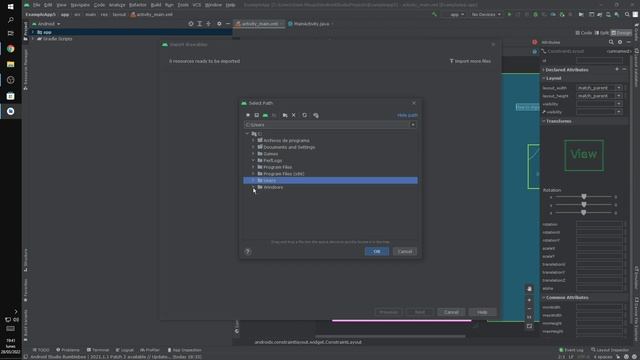640x360 pixels.
Task: Expand Archivos de programa folder
Action: 253,140
